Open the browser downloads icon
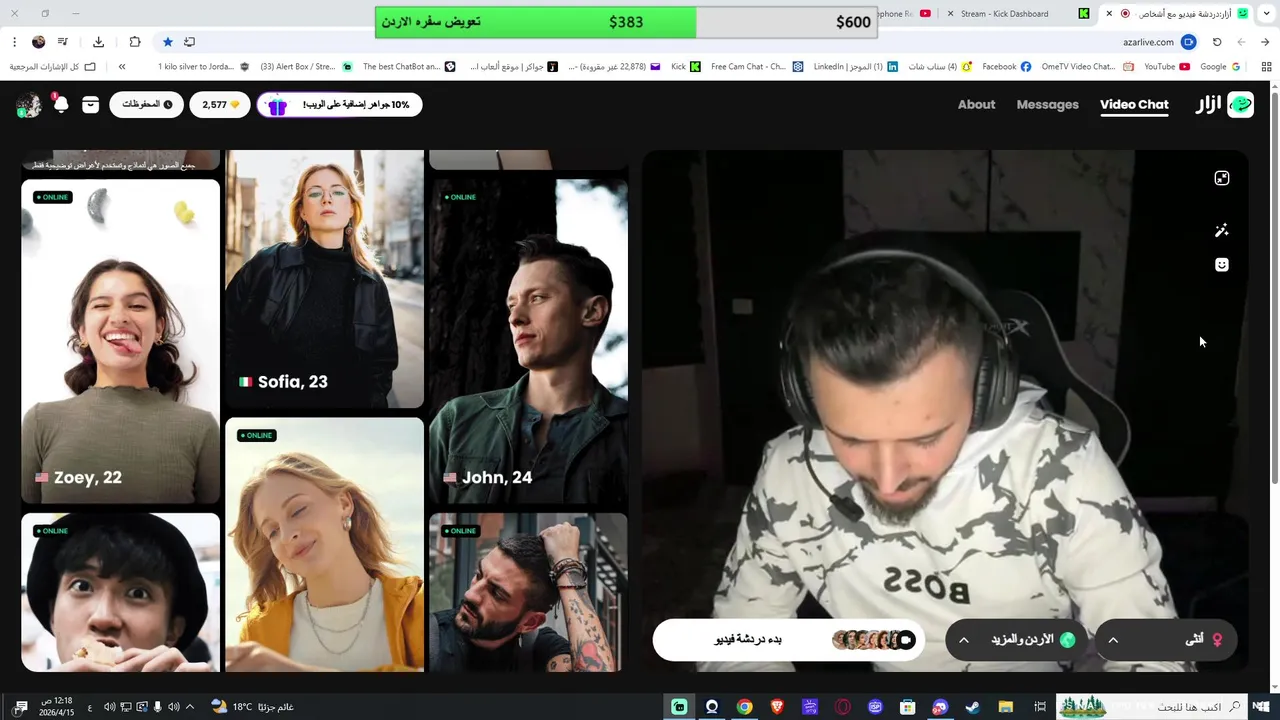Viewport: 1280px width, 720px height. tap(98, 42)
